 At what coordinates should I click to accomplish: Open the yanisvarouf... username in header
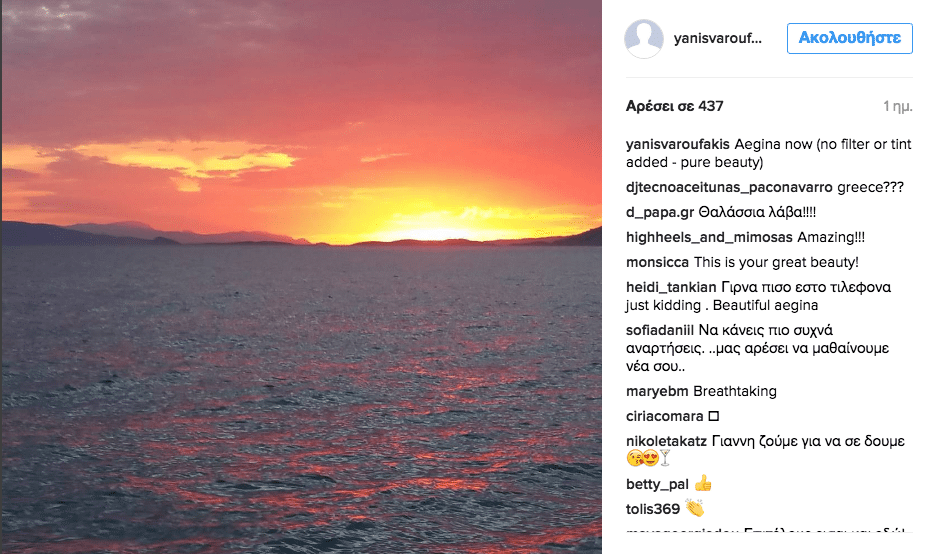coord(719,38)
